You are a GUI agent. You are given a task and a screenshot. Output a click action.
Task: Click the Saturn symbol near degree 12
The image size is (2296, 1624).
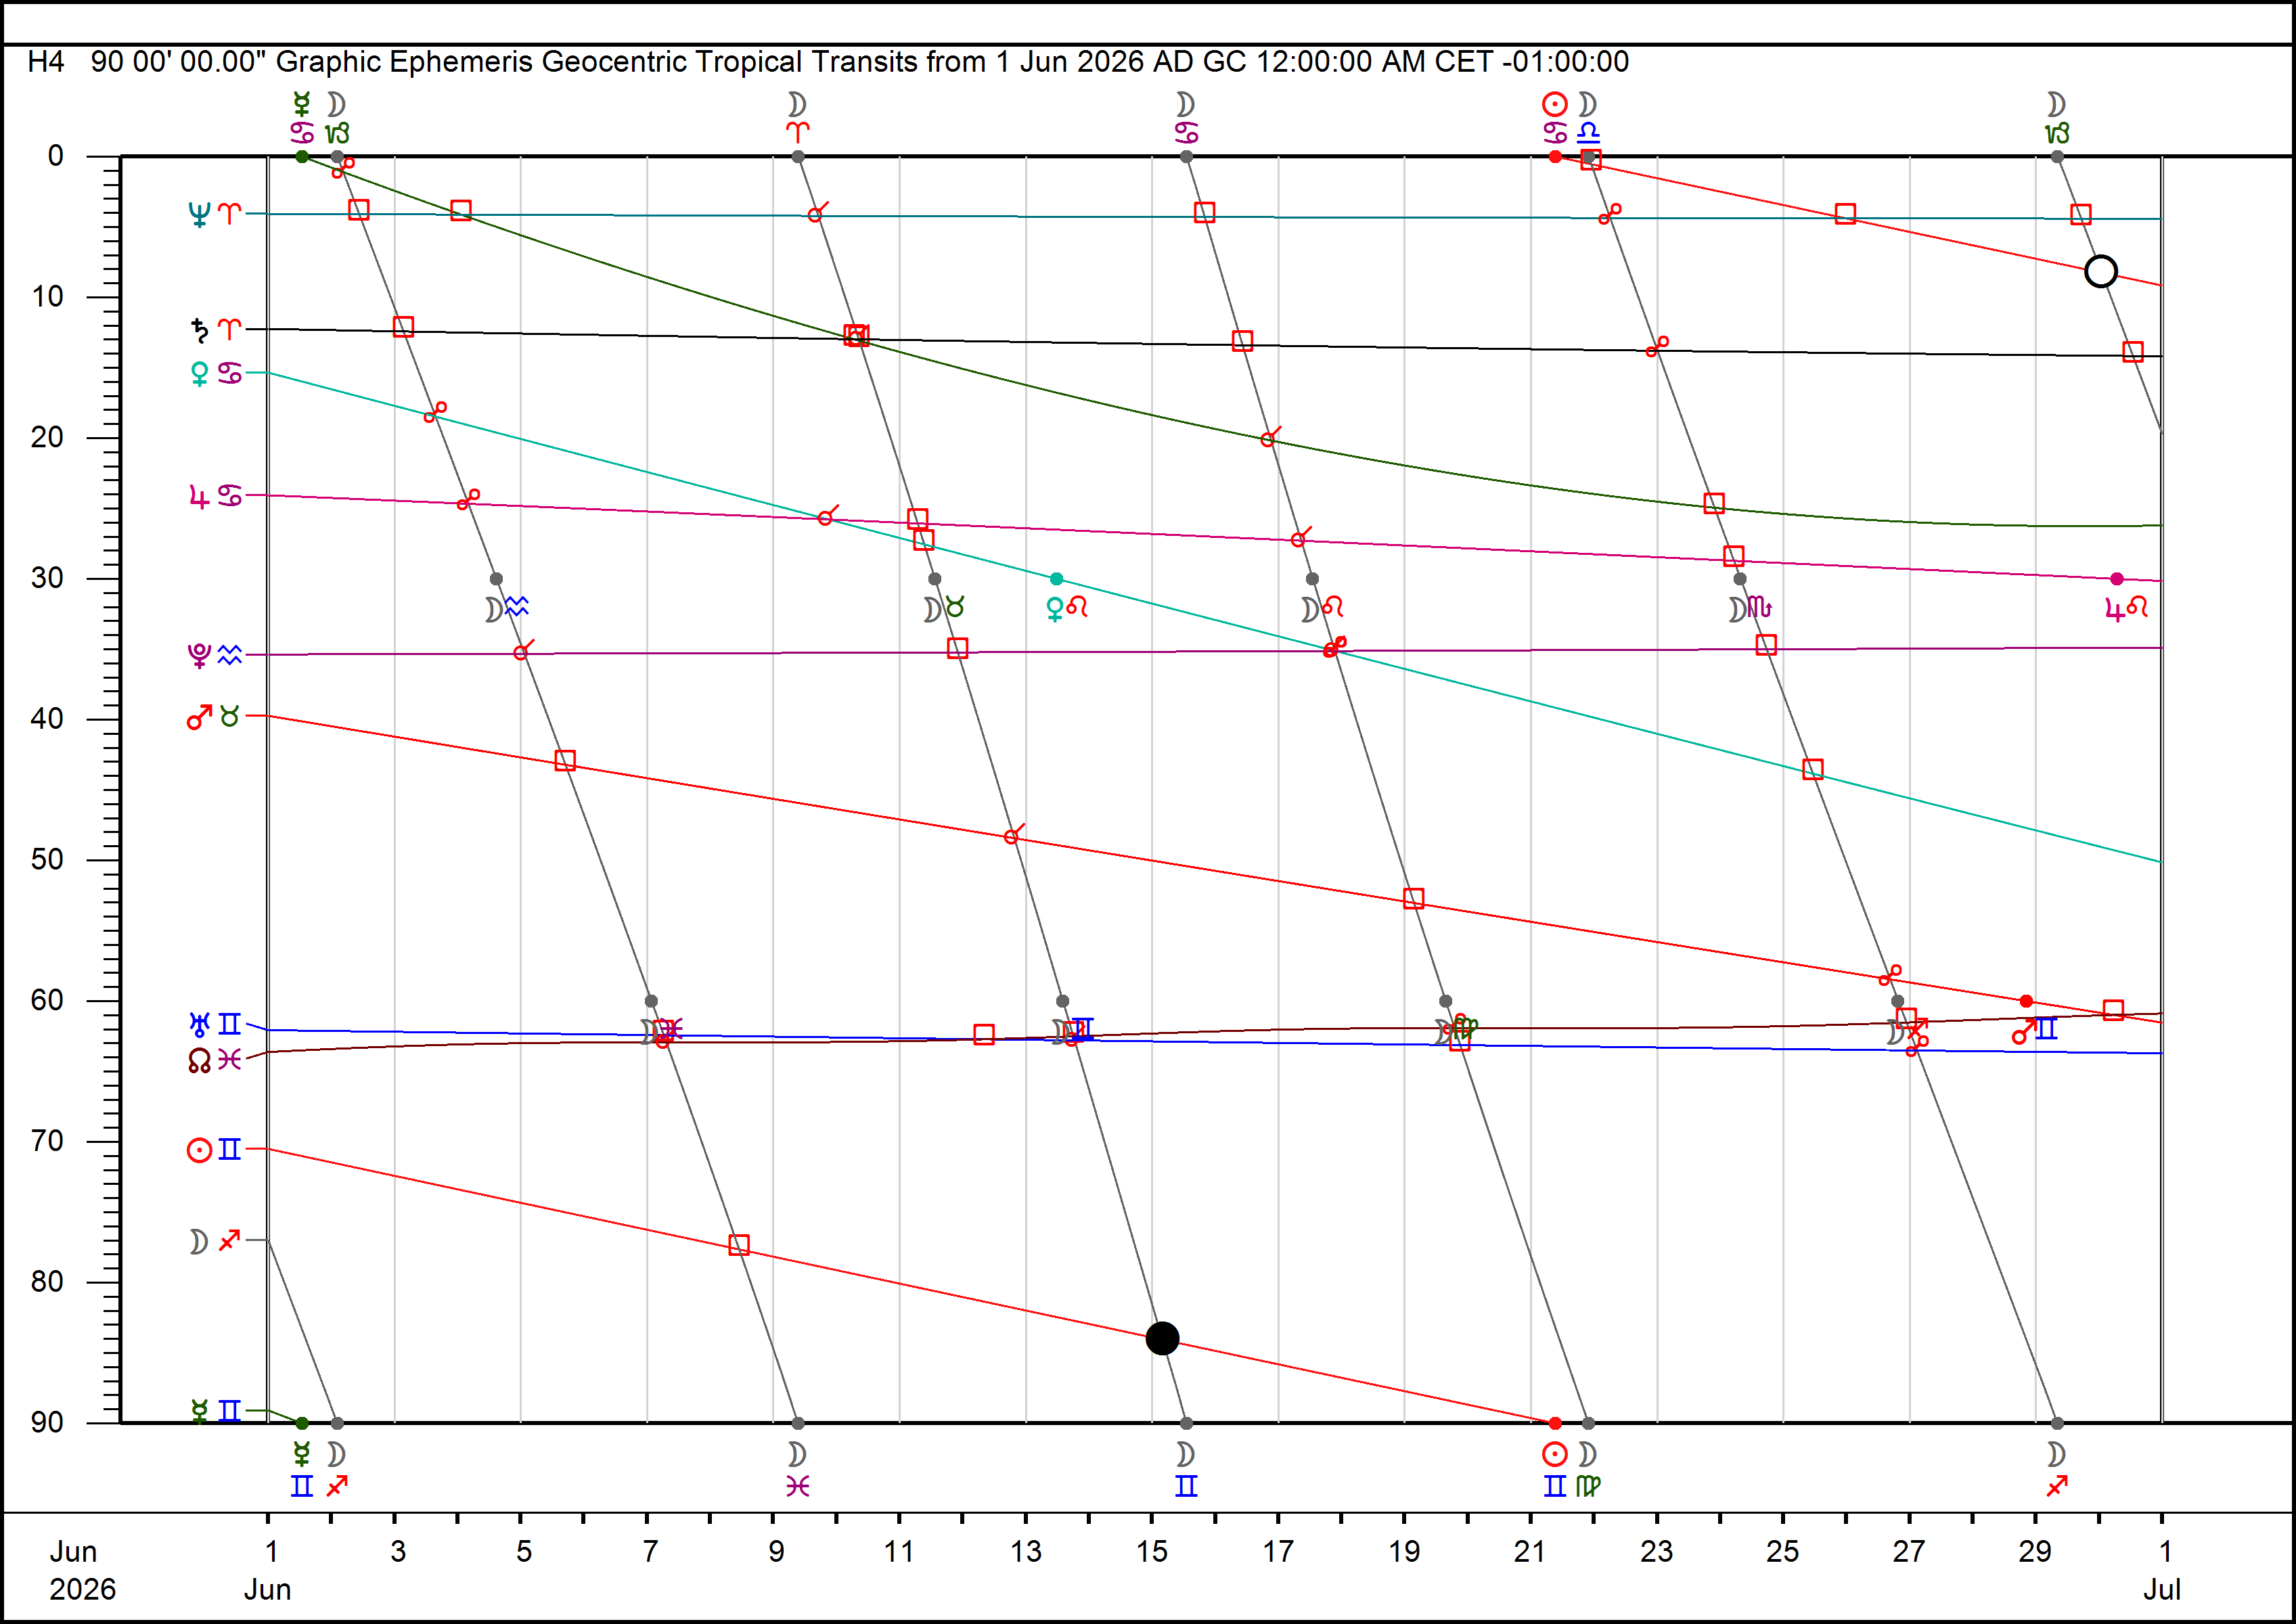200,329
